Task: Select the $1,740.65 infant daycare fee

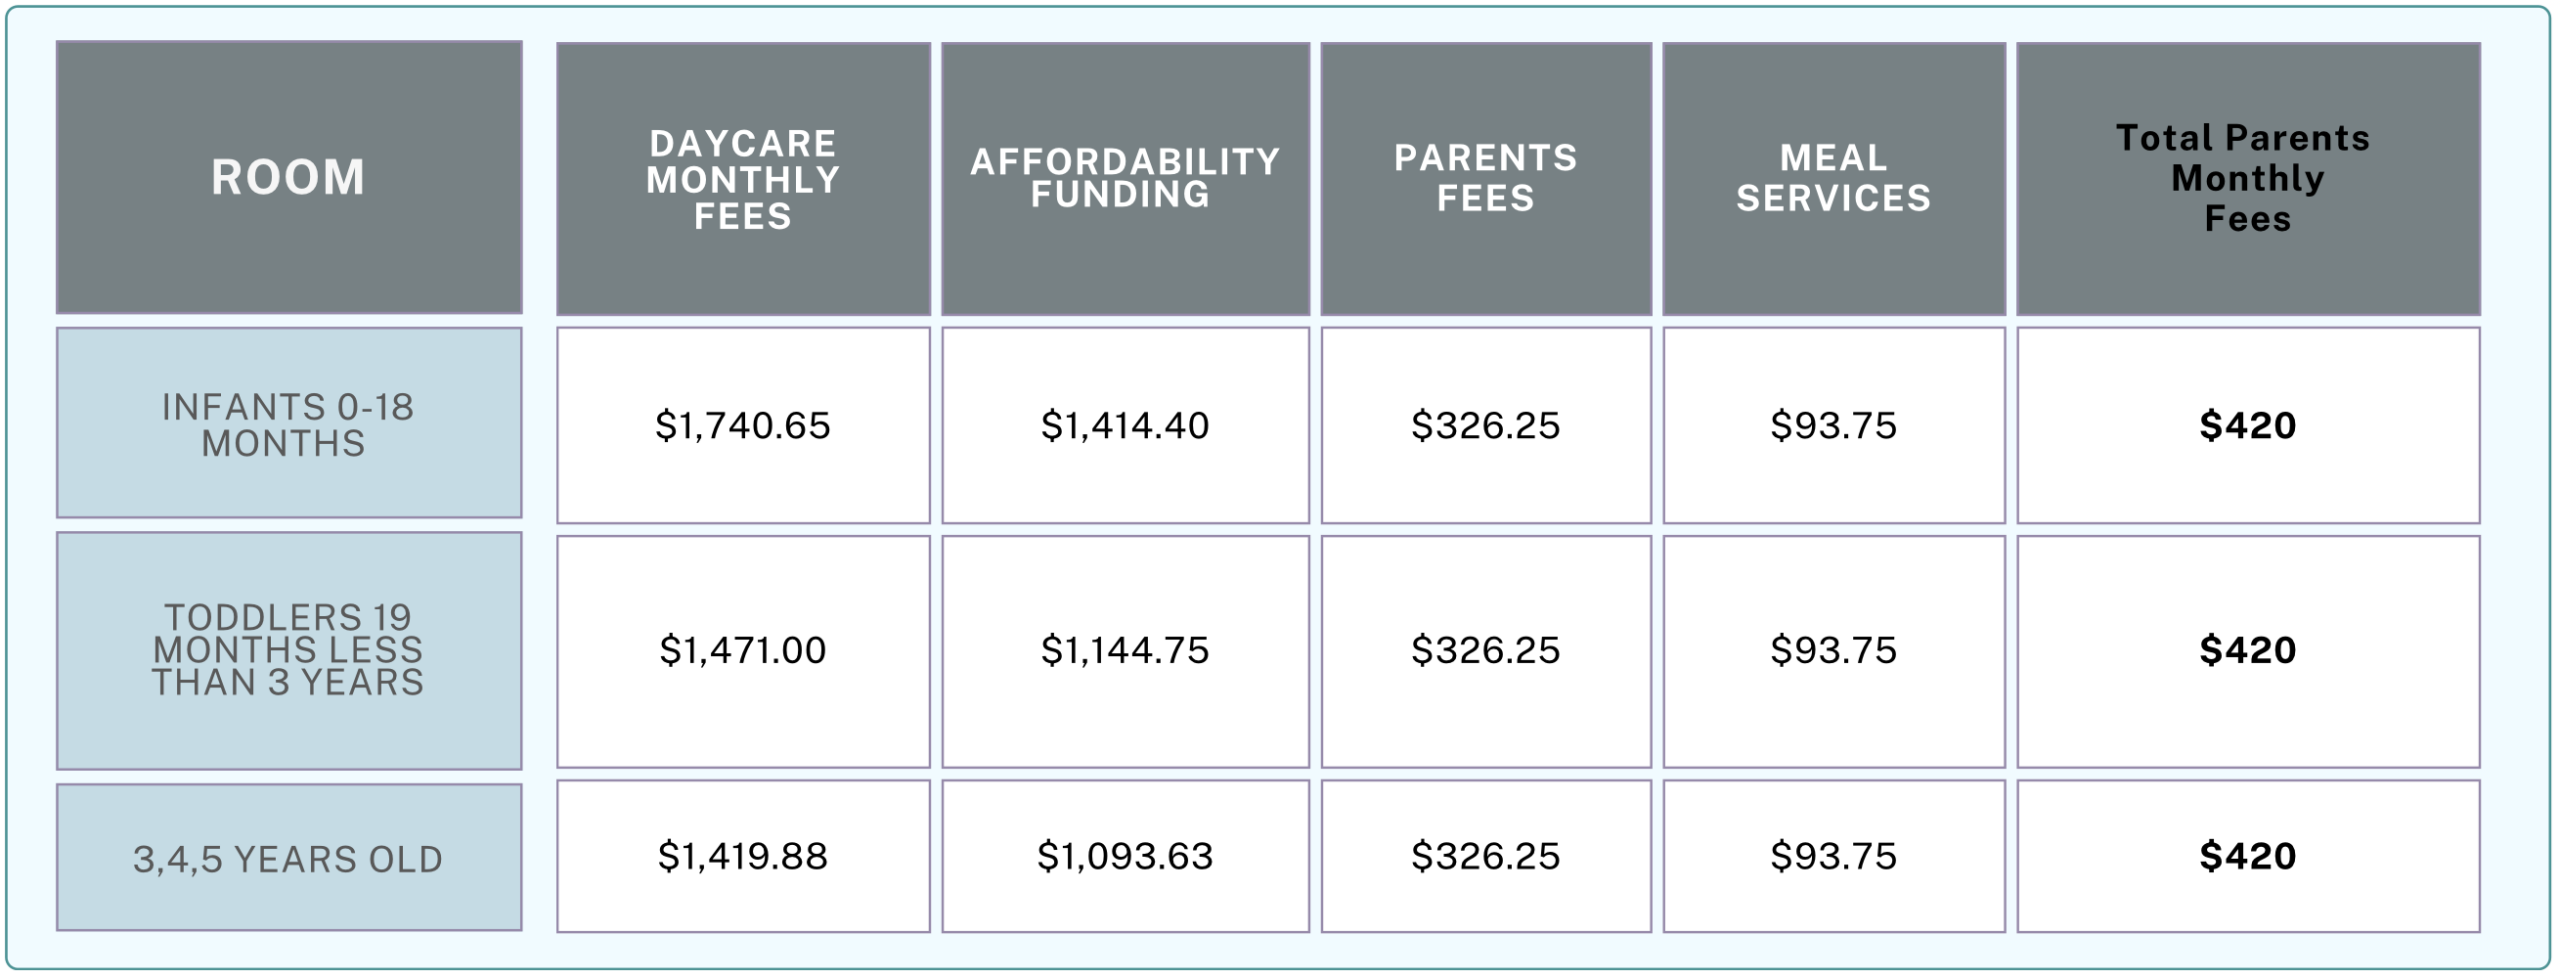Action: 743,425
